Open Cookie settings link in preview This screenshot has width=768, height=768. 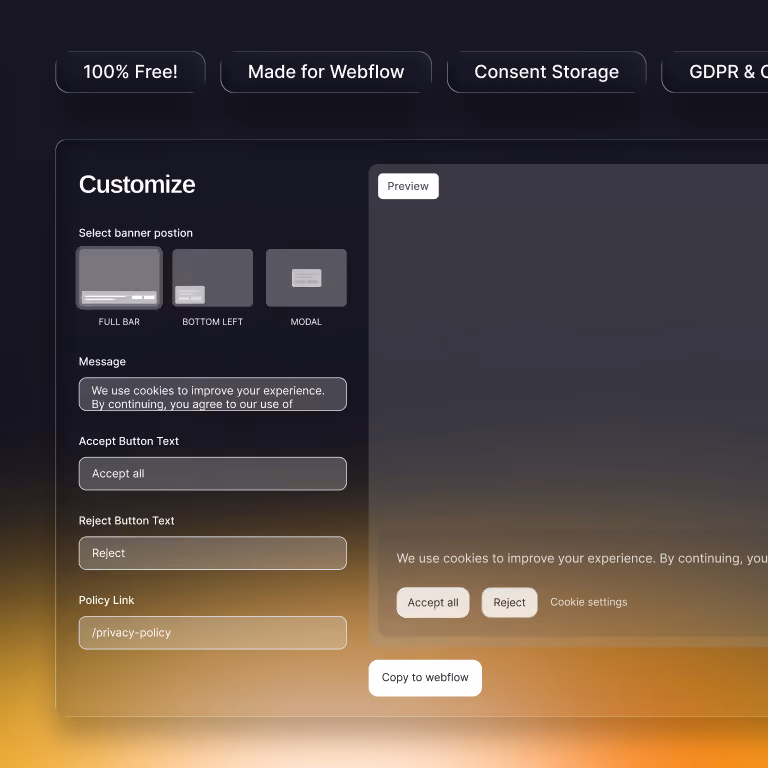[589, 602]
